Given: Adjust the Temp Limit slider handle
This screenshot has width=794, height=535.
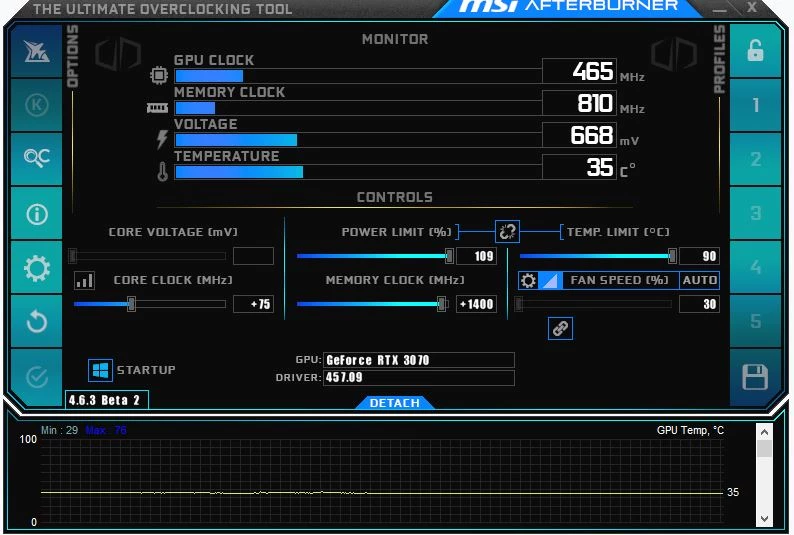Looking at the screenshot, I should point(672,256).
